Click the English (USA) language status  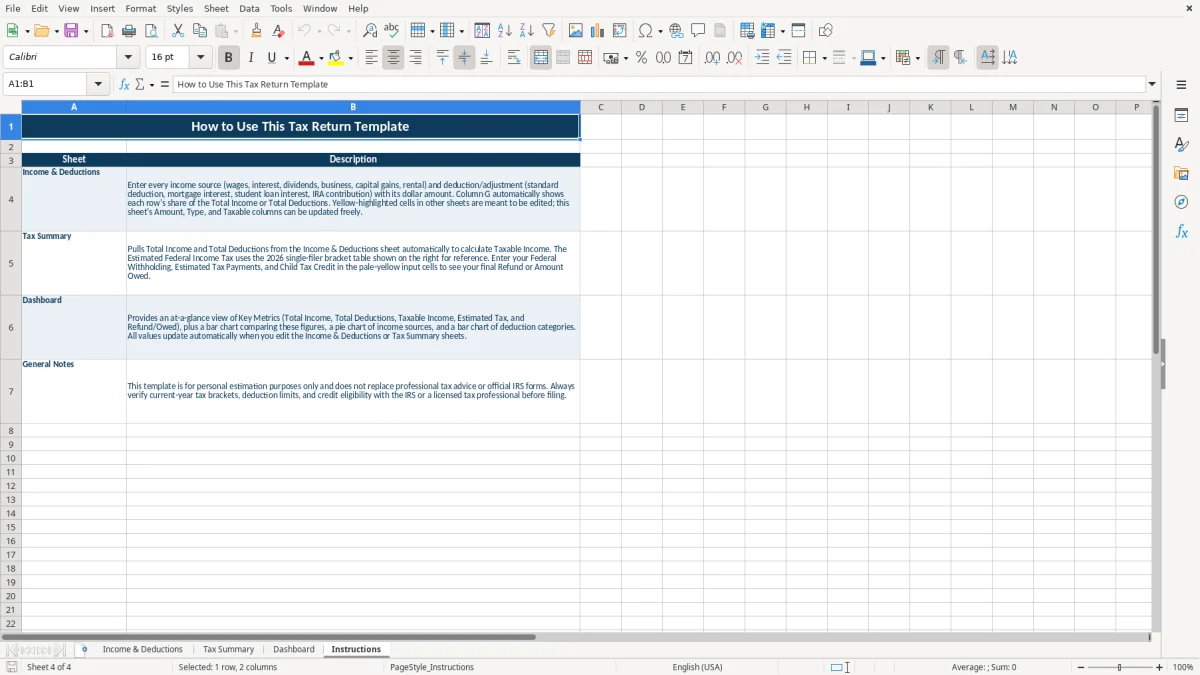click(x=697, y=667)
